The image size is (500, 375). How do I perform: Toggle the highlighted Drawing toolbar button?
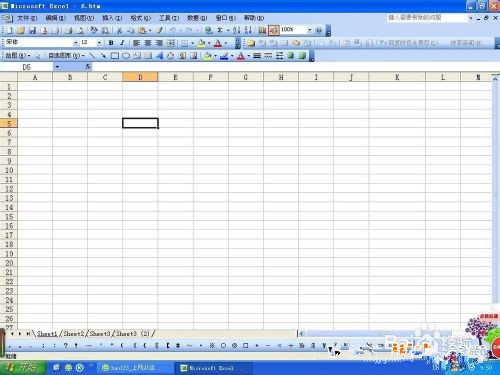(274, 30)
